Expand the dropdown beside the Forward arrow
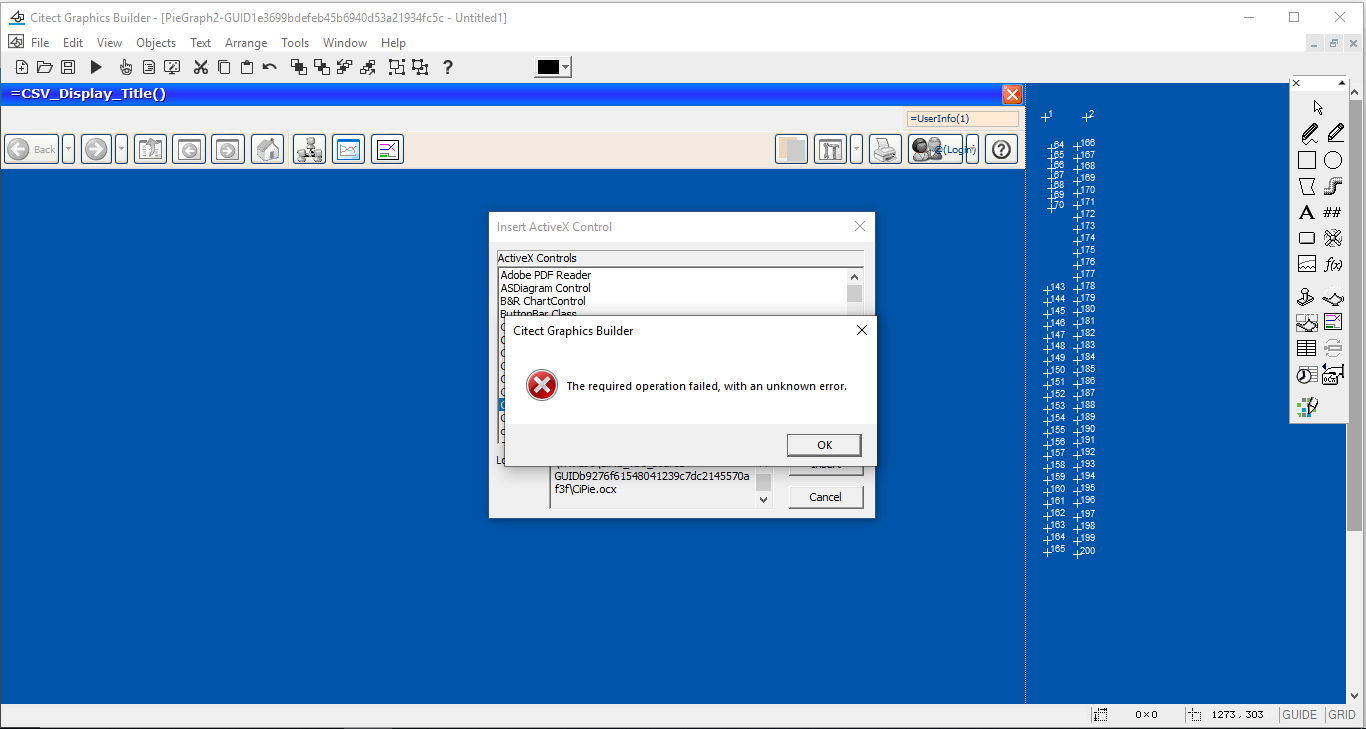This screenshot has width=1366, height=729. [x=121, y=149]
